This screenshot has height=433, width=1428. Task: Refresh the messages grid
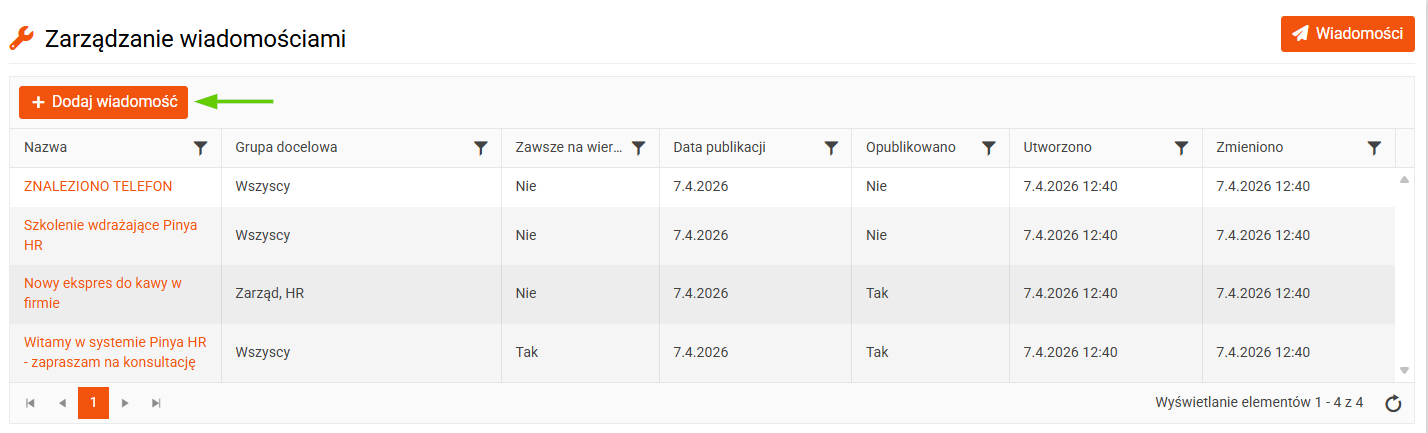[1393, 404]
